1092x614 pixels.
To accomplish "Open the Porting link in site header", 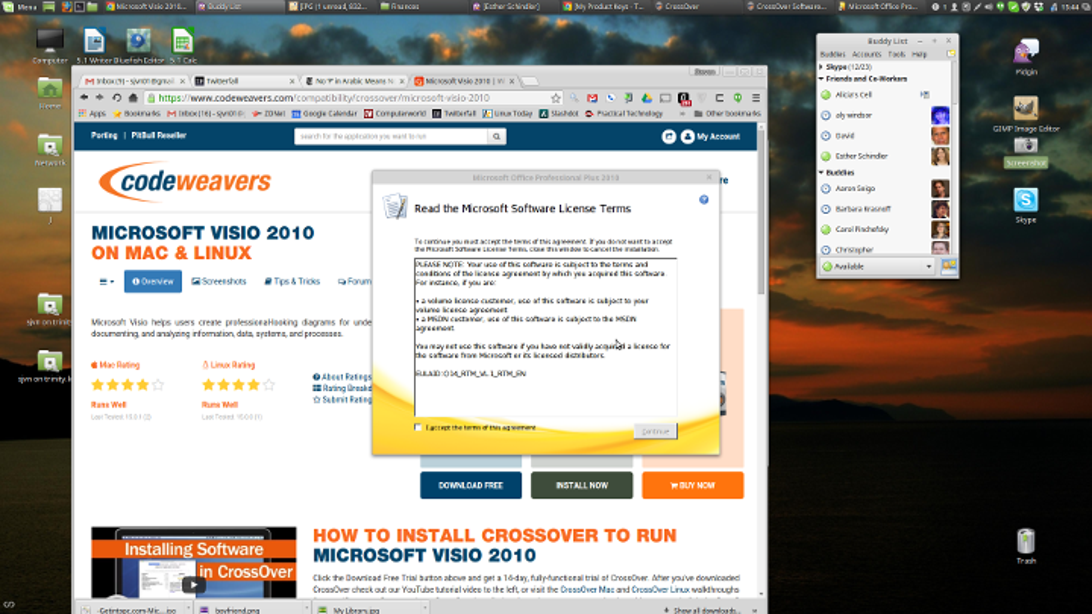I will (104, 136).
